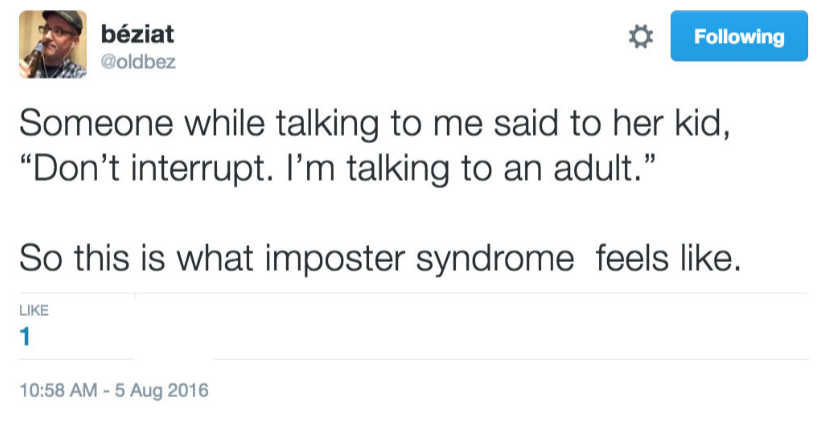The height and width of the screenshot is (430, 830).
Task: View the tweet timestamp 10:58 AM
Action: (58, 390)
